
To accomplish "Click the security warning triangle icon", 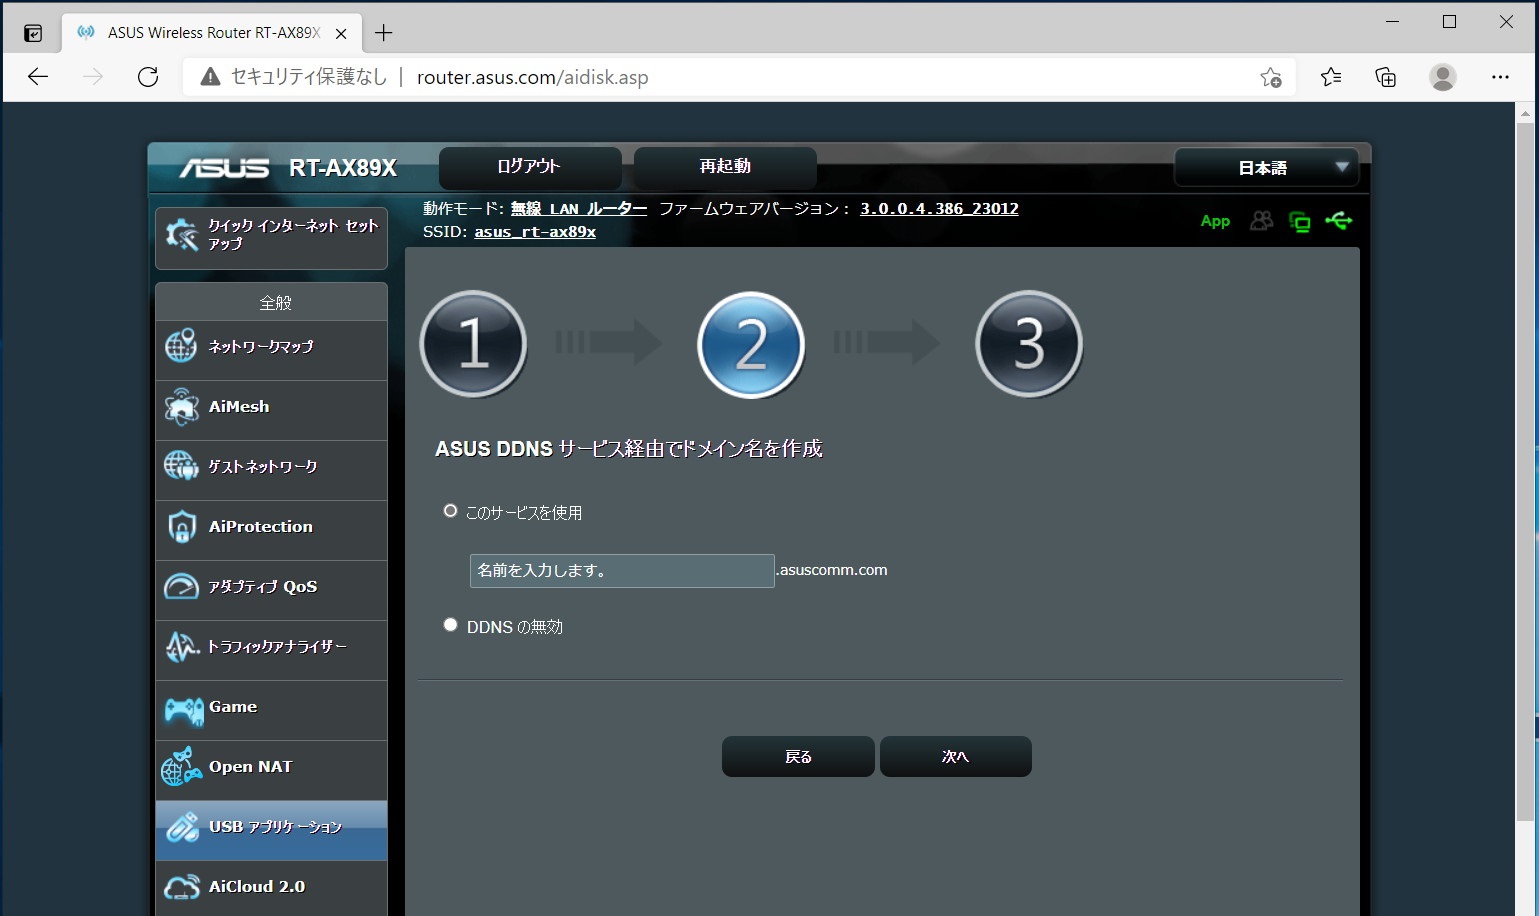I will [210, 77].
